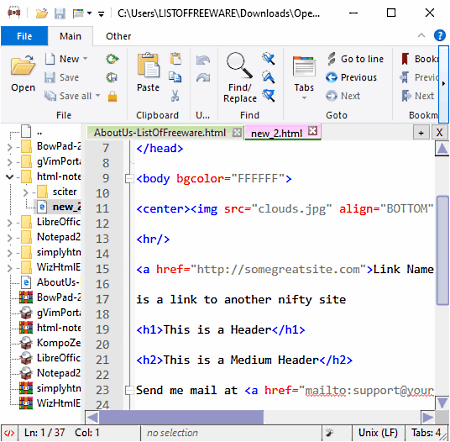Switch to the Other ribbon tab
The height and width of the screenshot is (442, 450).
pos(118,36)
